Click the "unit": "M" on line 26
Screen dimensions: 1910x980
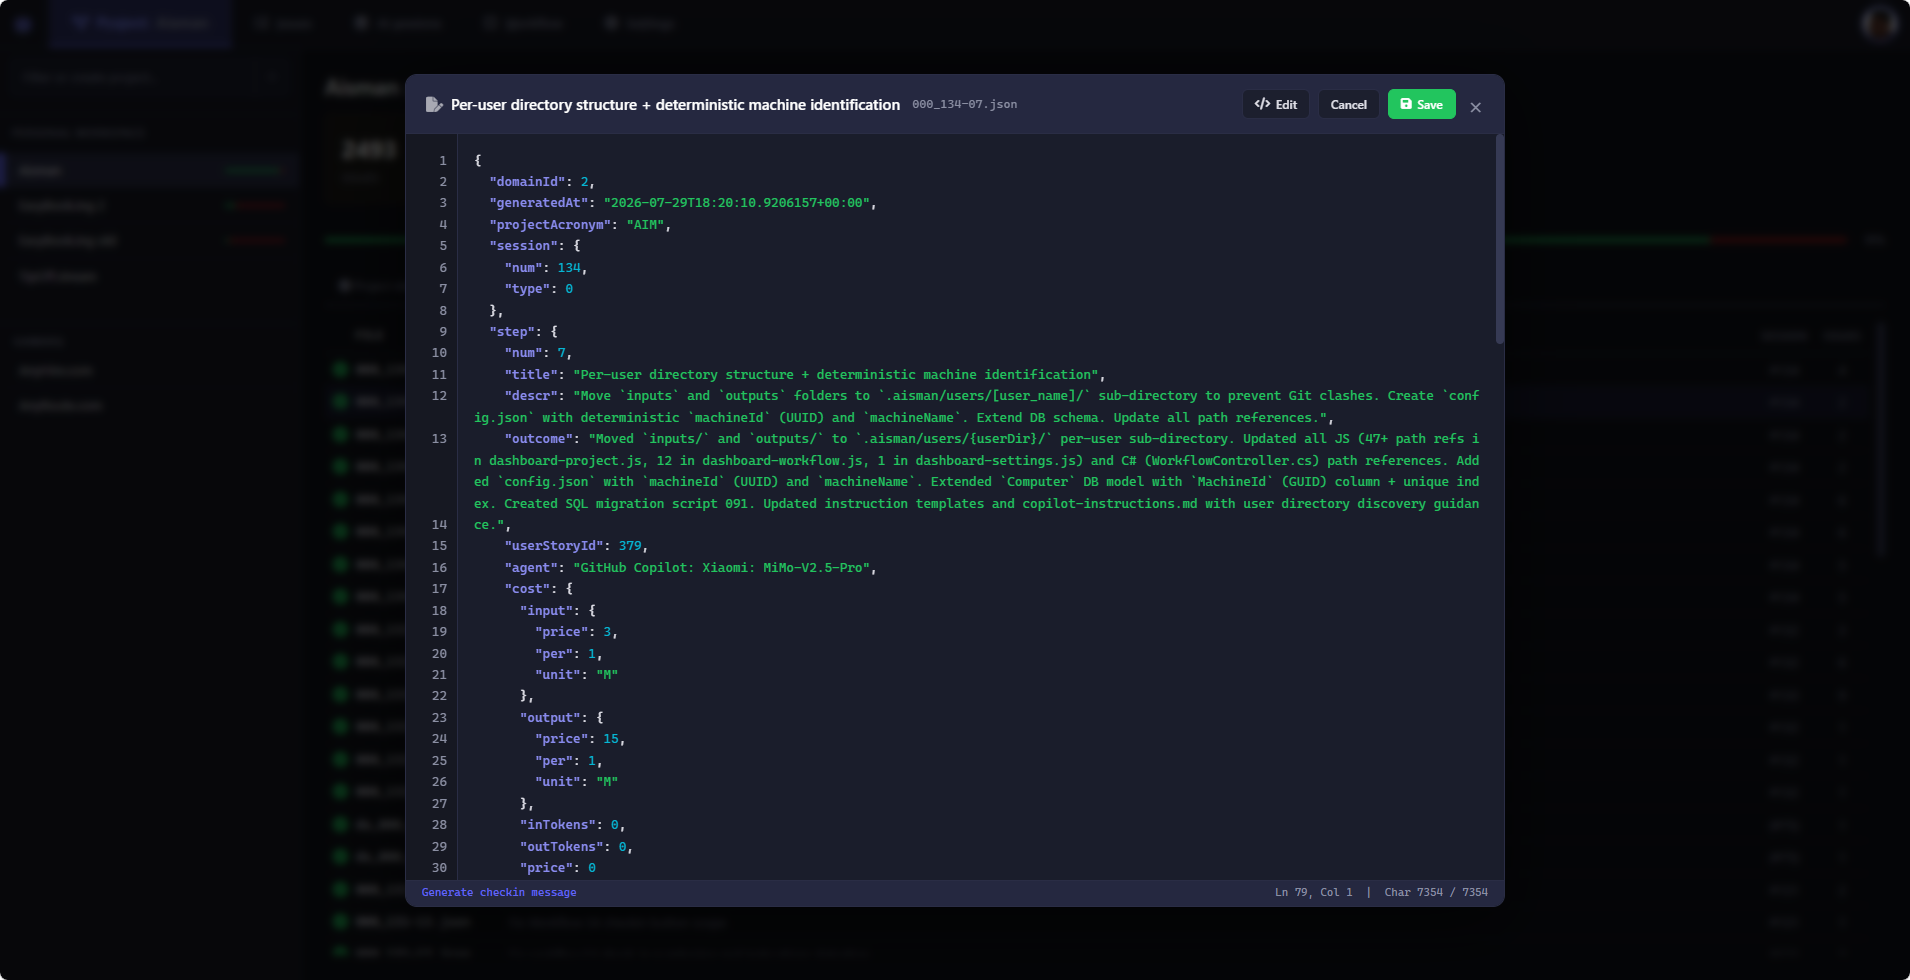[576, 782]
